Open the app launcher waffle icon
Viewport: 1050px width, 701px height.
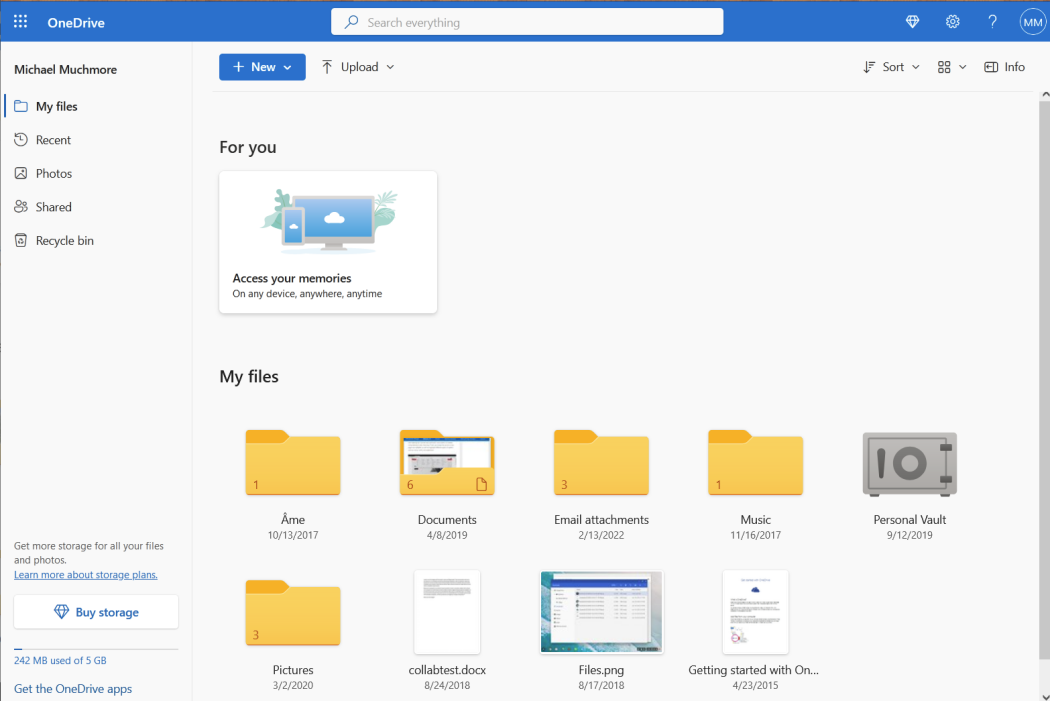coord(20,21)
